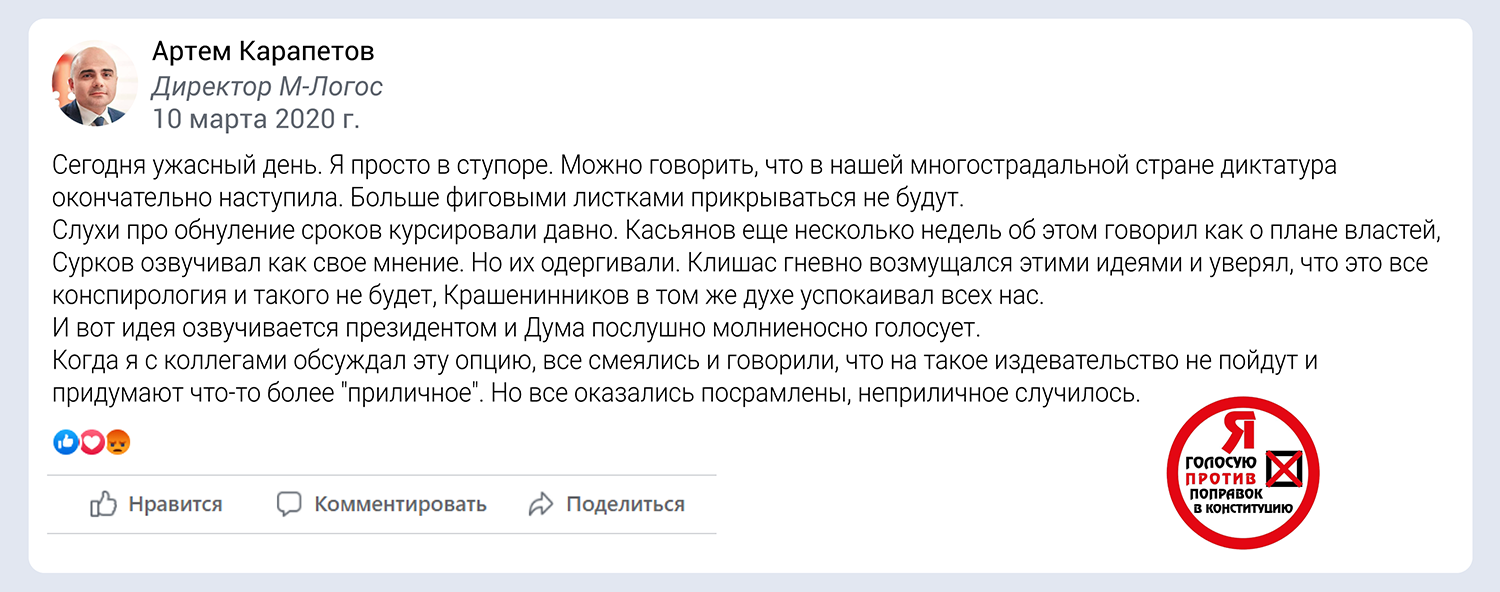Click the speech bubble comment icon
The width and height of the screenshot is (1500, 592).
point(289,504)
